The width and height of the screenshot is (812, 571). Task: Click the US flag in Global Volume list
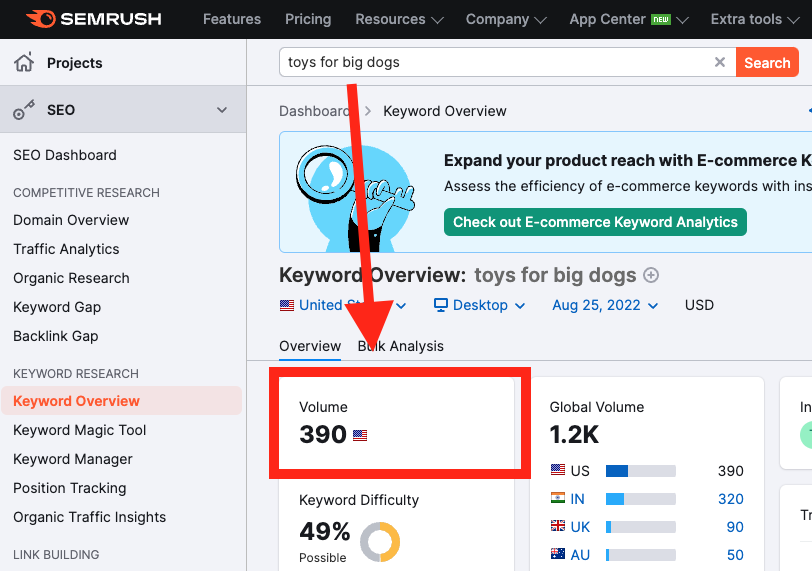click(558, 470)
